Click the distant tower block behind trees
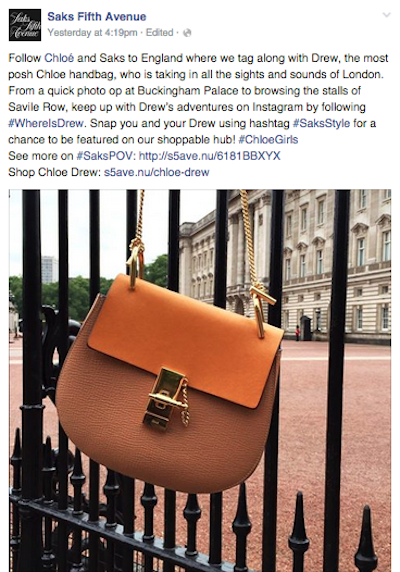400x572 pixels. (49, 270)
